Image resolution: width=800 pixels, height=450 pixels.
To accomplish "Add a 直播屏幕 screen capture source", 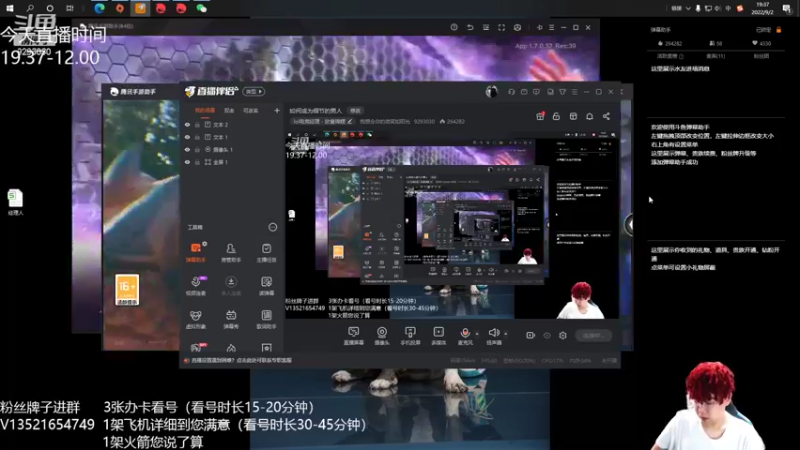I will pyautogui.click(x=354, y=336).
